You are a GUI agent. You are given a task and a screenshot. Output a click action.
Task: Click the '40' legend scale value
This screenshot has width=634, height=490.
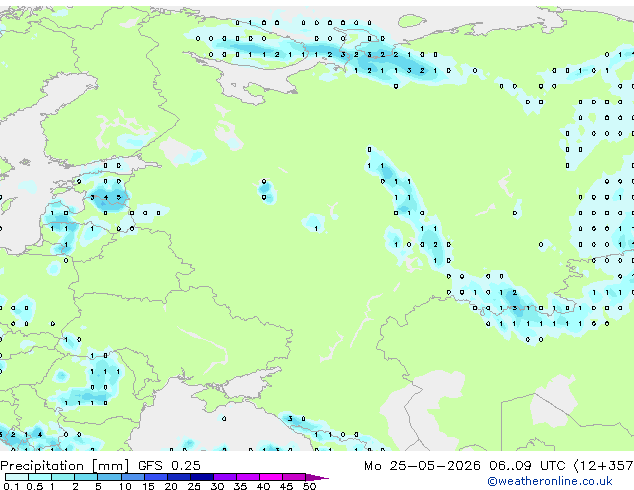[263, 486]
